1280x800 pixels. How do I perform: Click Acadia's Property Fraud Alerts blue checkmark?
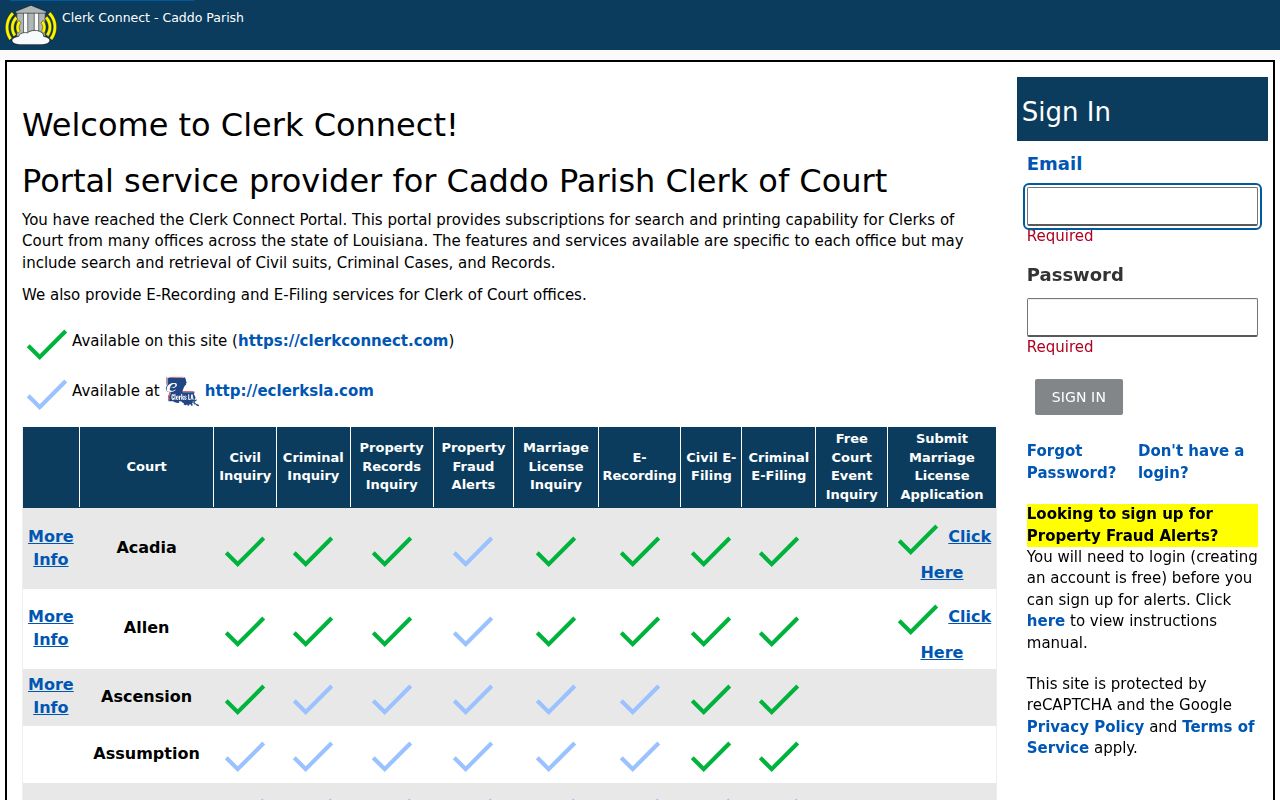coord(473,551)
